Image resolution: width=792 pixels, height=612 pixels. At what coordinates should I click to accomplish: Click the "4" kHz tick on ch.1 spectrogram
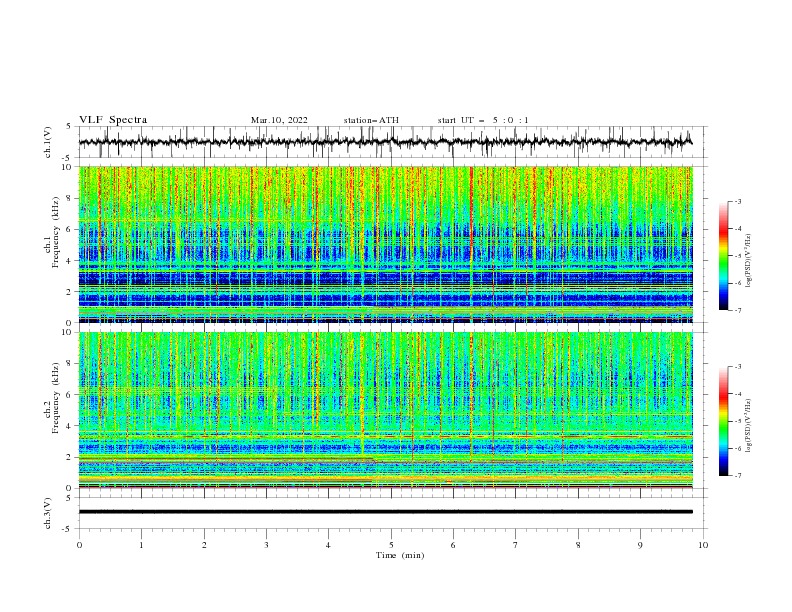click(x=70, y=261)
